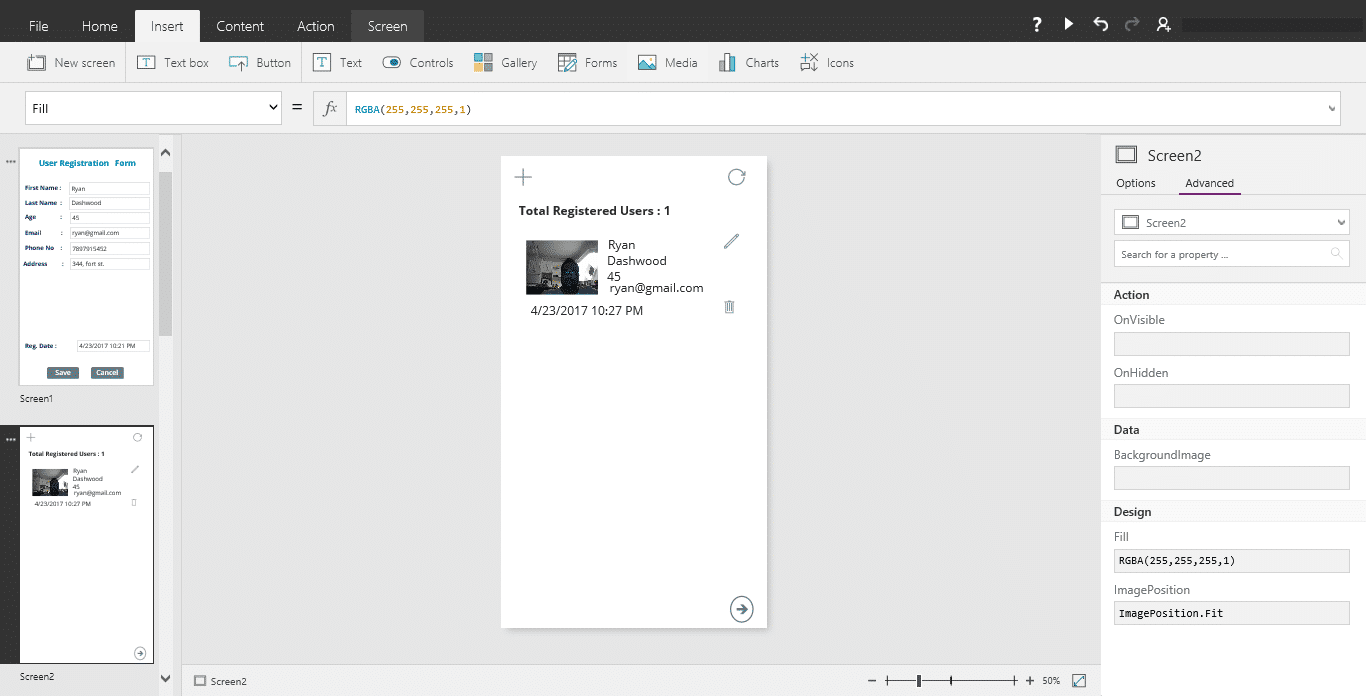Click the next arrow circle icon on the canvas
The width and height of the screenshot is (1366, 696).
click(741, 609)
